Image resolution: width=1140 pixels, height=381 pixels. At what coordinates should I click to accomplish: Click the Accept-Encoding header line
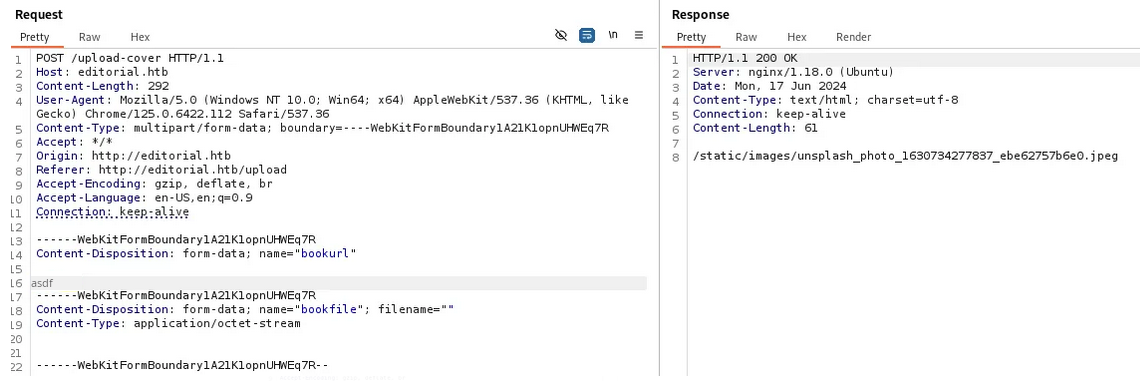tap(154, 184)
